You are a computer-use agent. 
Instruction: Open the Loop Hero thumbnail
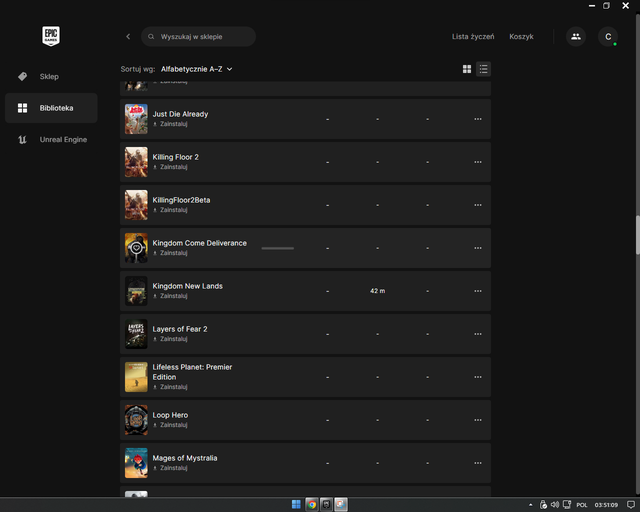136,420
